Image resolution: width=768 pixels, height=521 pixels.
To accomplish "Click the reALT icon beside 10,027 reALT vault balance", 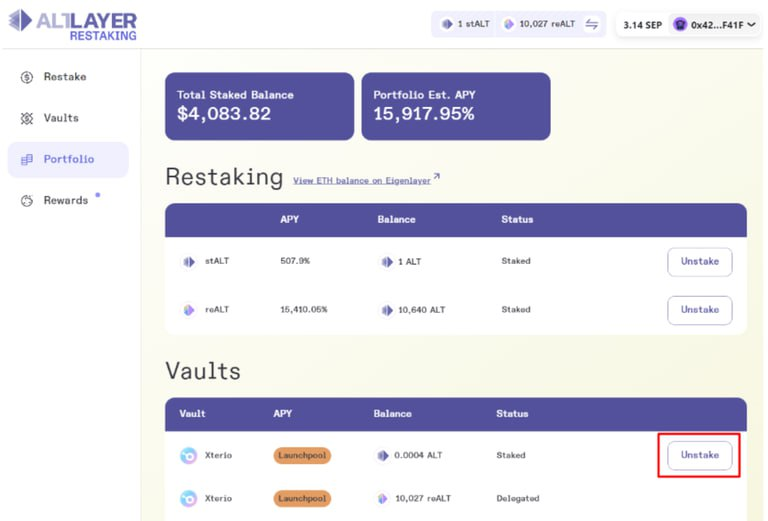I will 383,499.
